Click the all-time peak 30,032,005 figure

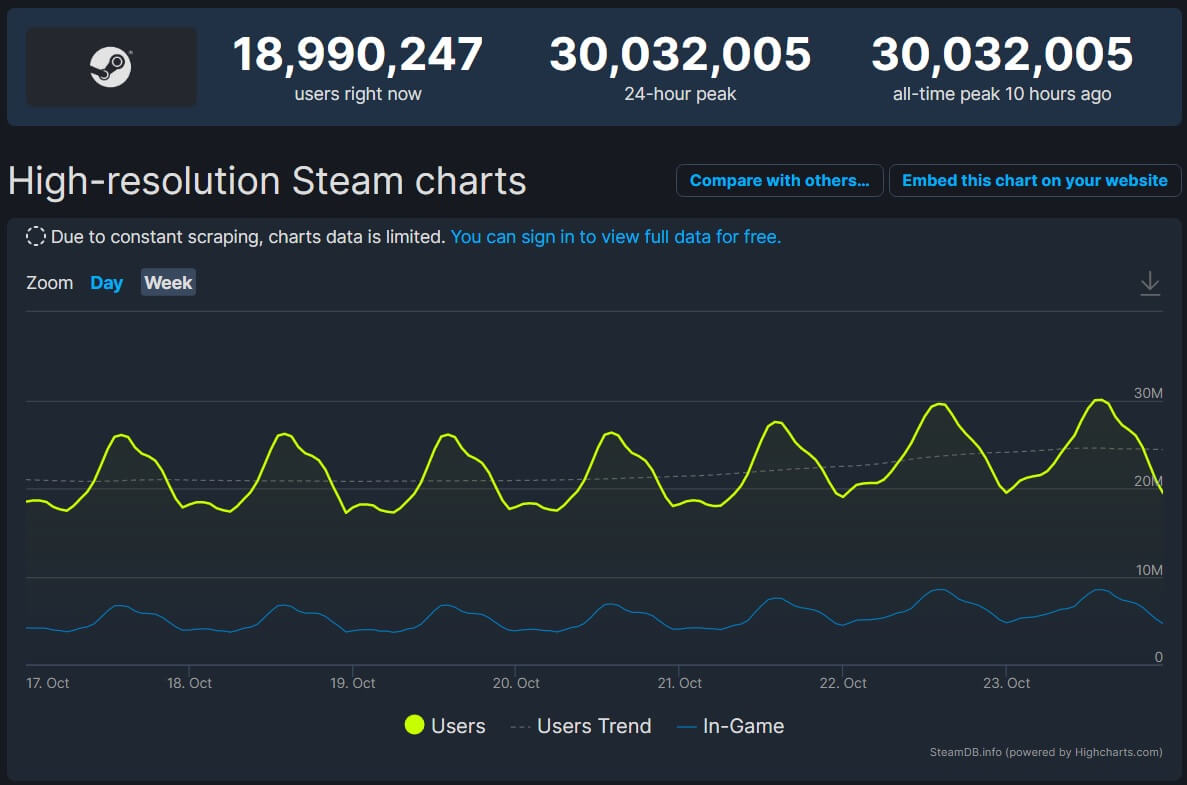[x=1001, y=54]
